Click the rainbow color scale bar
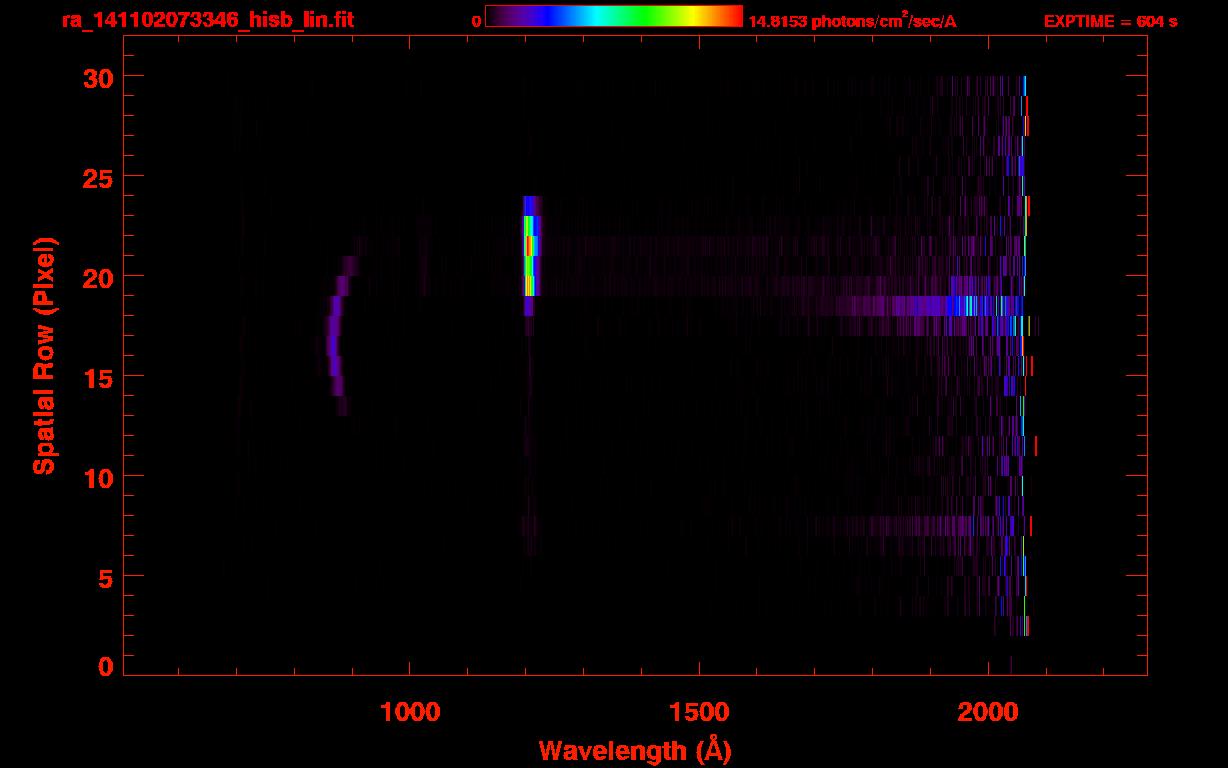Screen dimensions: 1228x768 pyautogui.click(x=614, y=16)
